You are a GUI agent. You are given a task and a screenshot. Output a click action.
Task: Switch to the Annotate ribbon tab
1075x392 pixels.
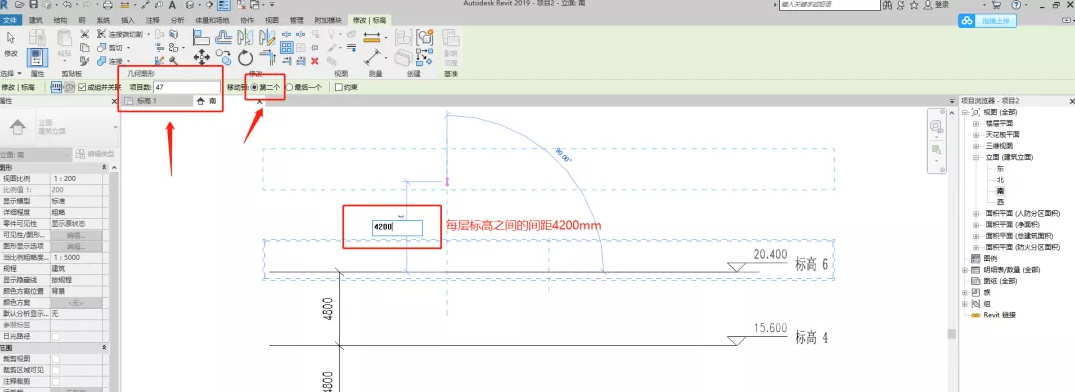tap(152, 21)
